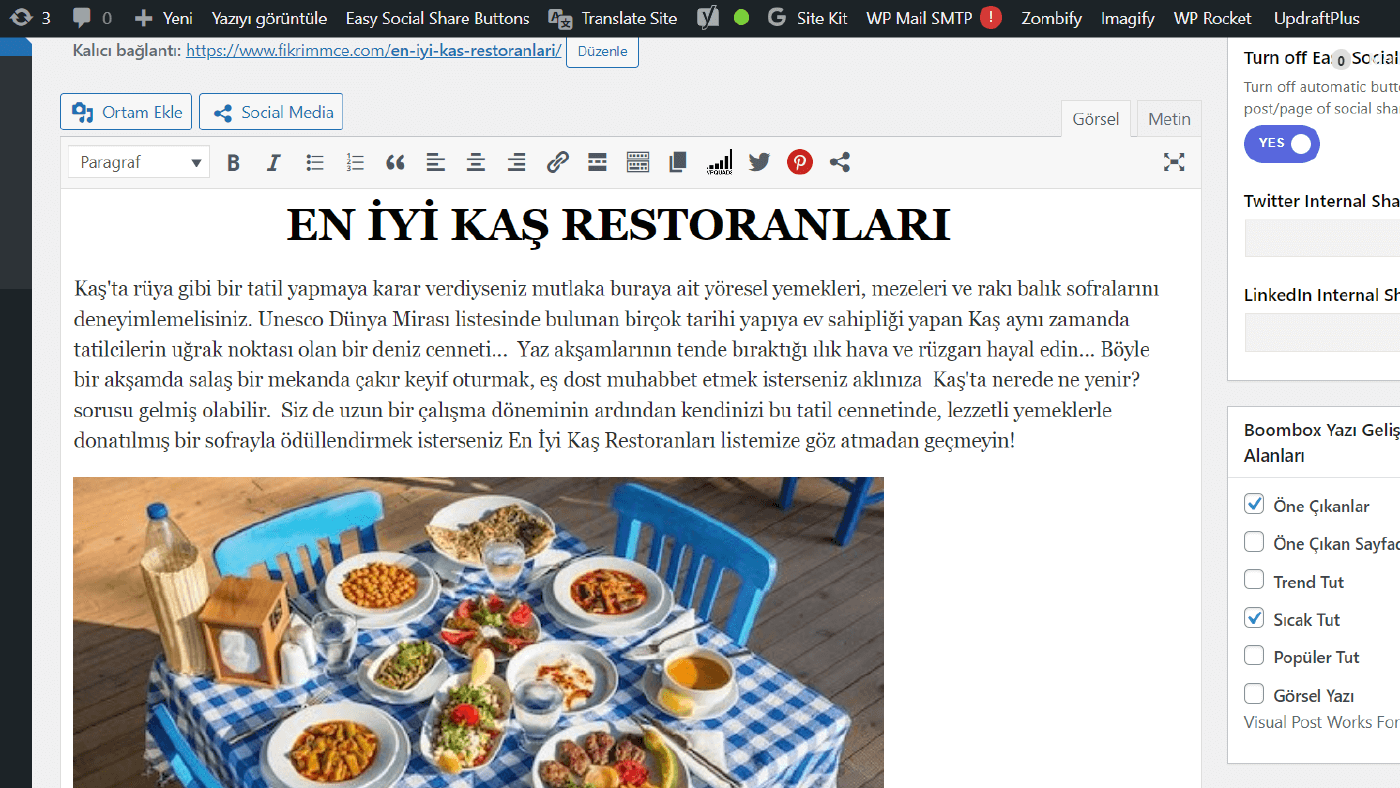Open the Zombify admin bar menu
The width and height of the screenshot is (1400, 788).
tap(1051, 18)
